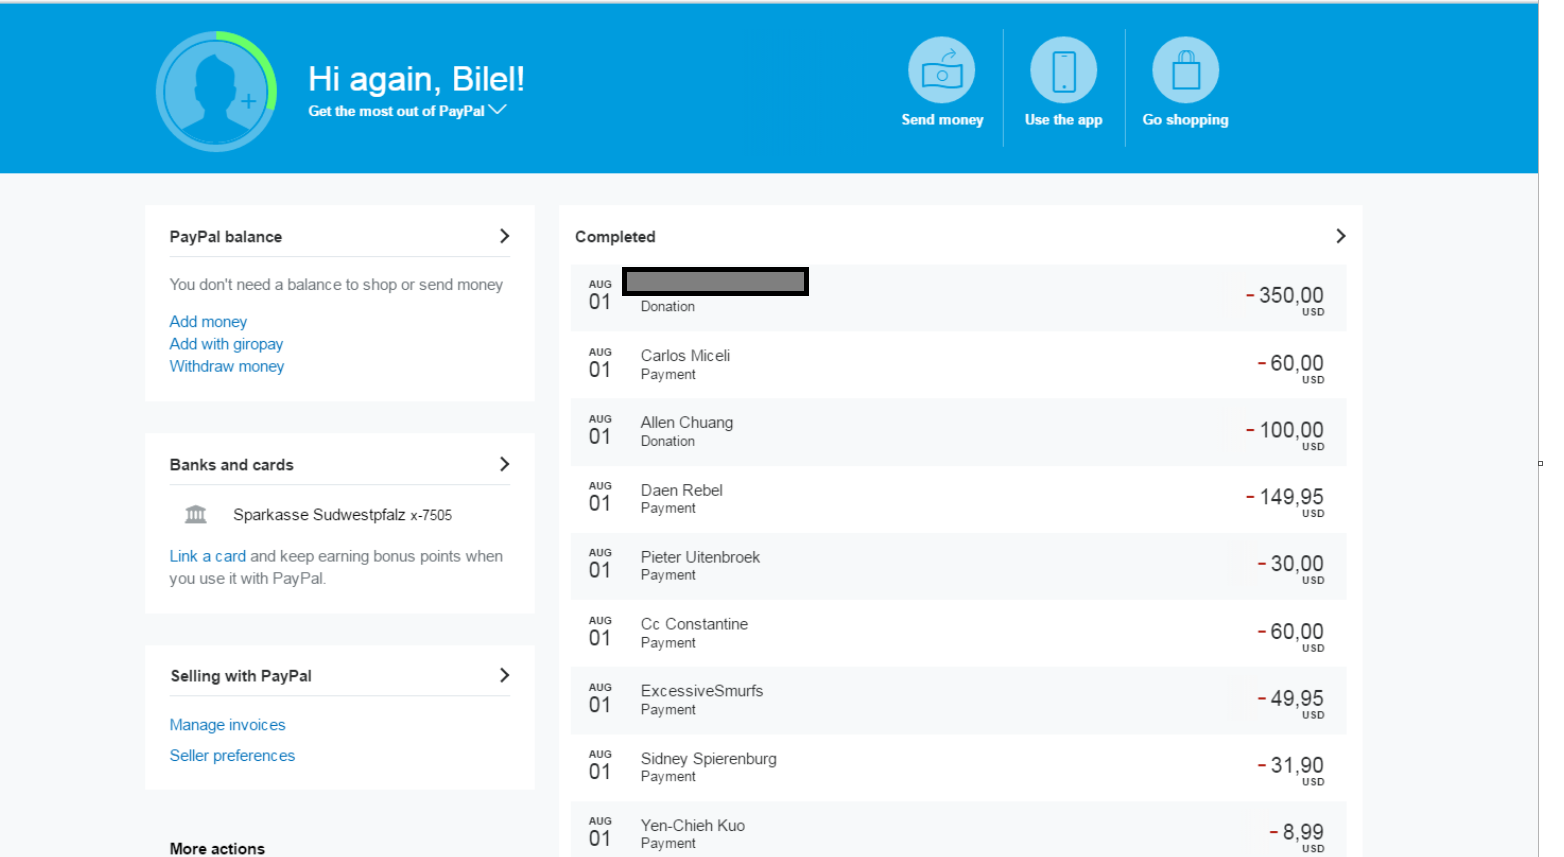Click the Add with giropay link
Image resolution: width=1564 pixels, height=857 pixels.
click(x=226, y=344)
